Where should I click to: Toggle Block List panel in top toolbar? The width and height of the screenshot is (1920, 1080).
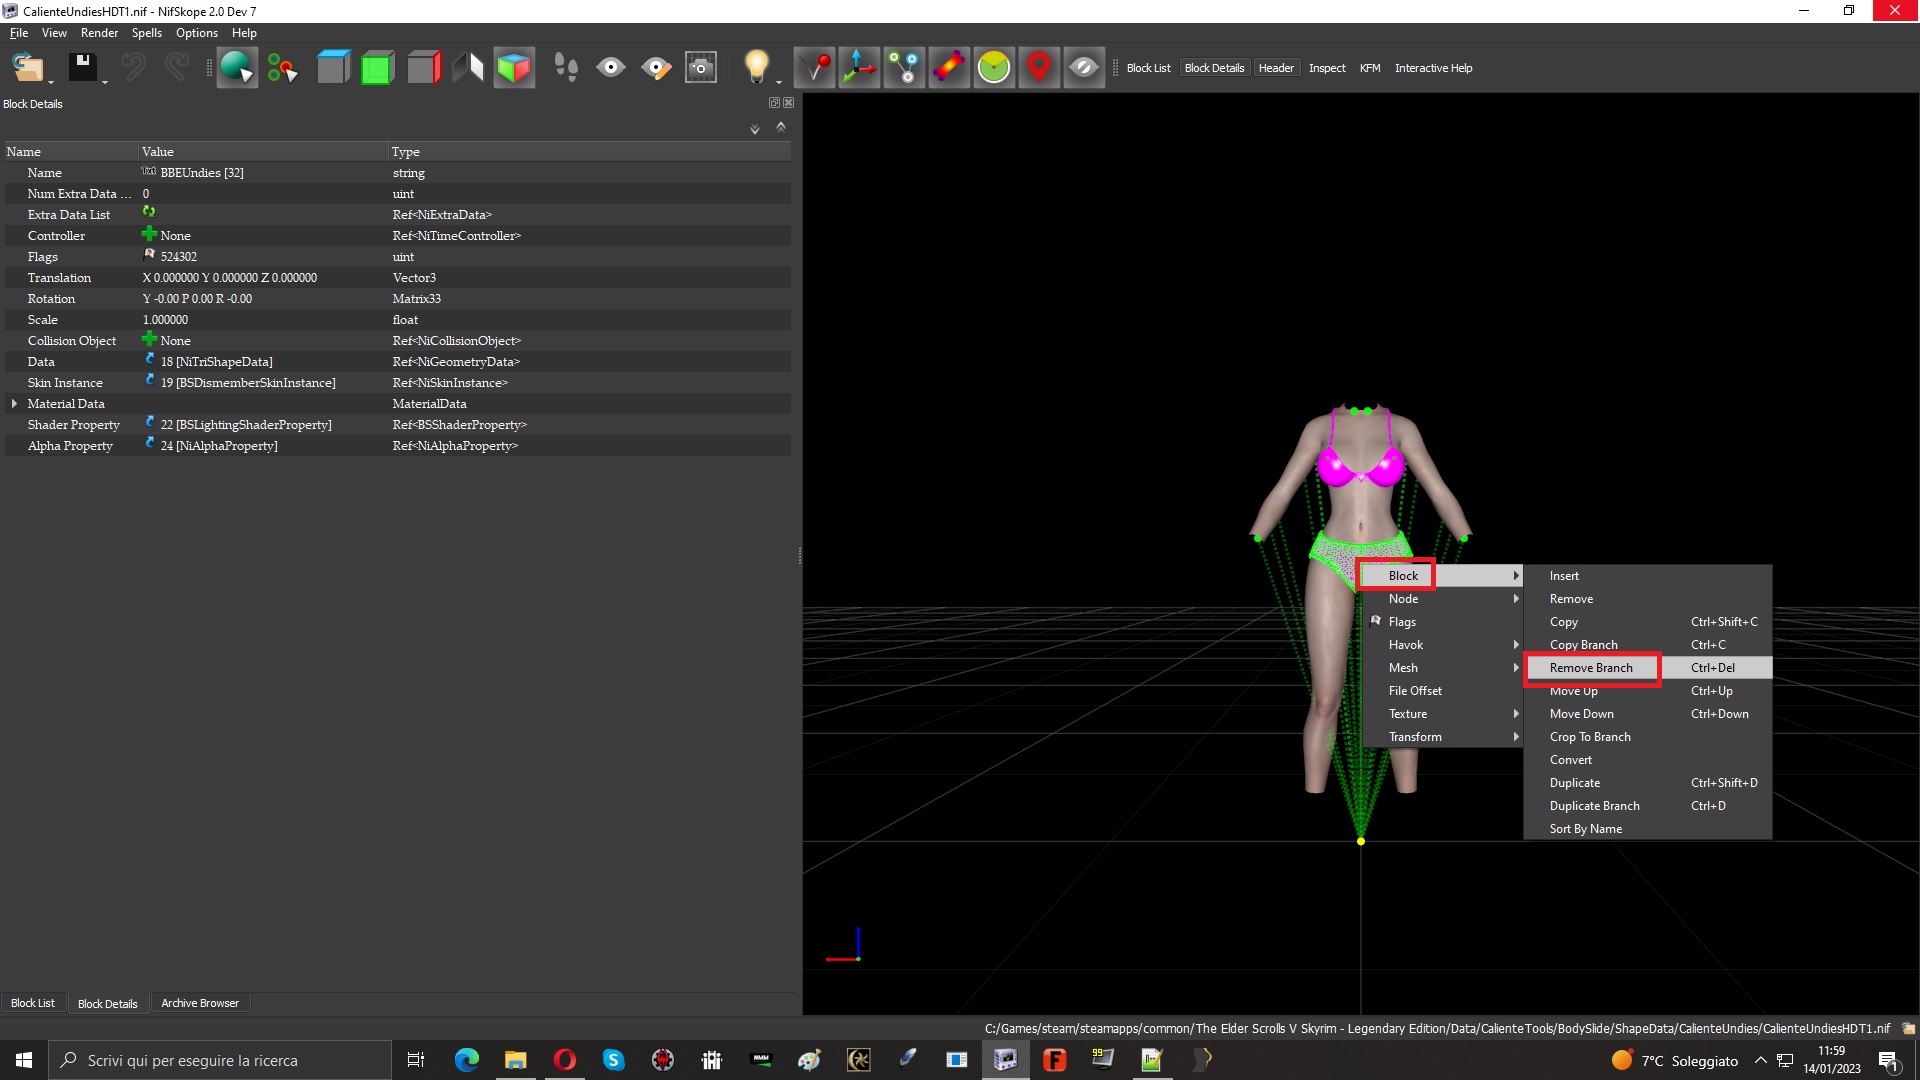coord(1148,68)
